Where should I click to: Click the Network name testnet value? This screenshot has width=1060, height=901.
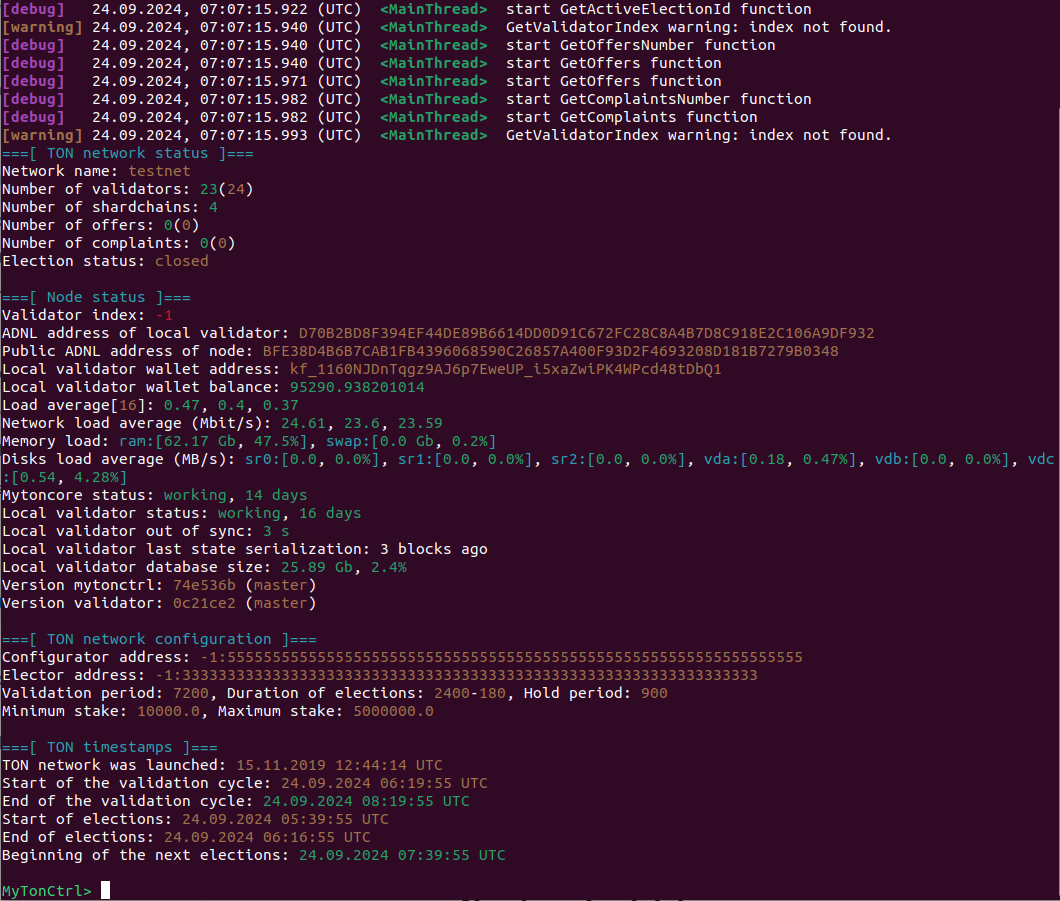tap(160, 171)
